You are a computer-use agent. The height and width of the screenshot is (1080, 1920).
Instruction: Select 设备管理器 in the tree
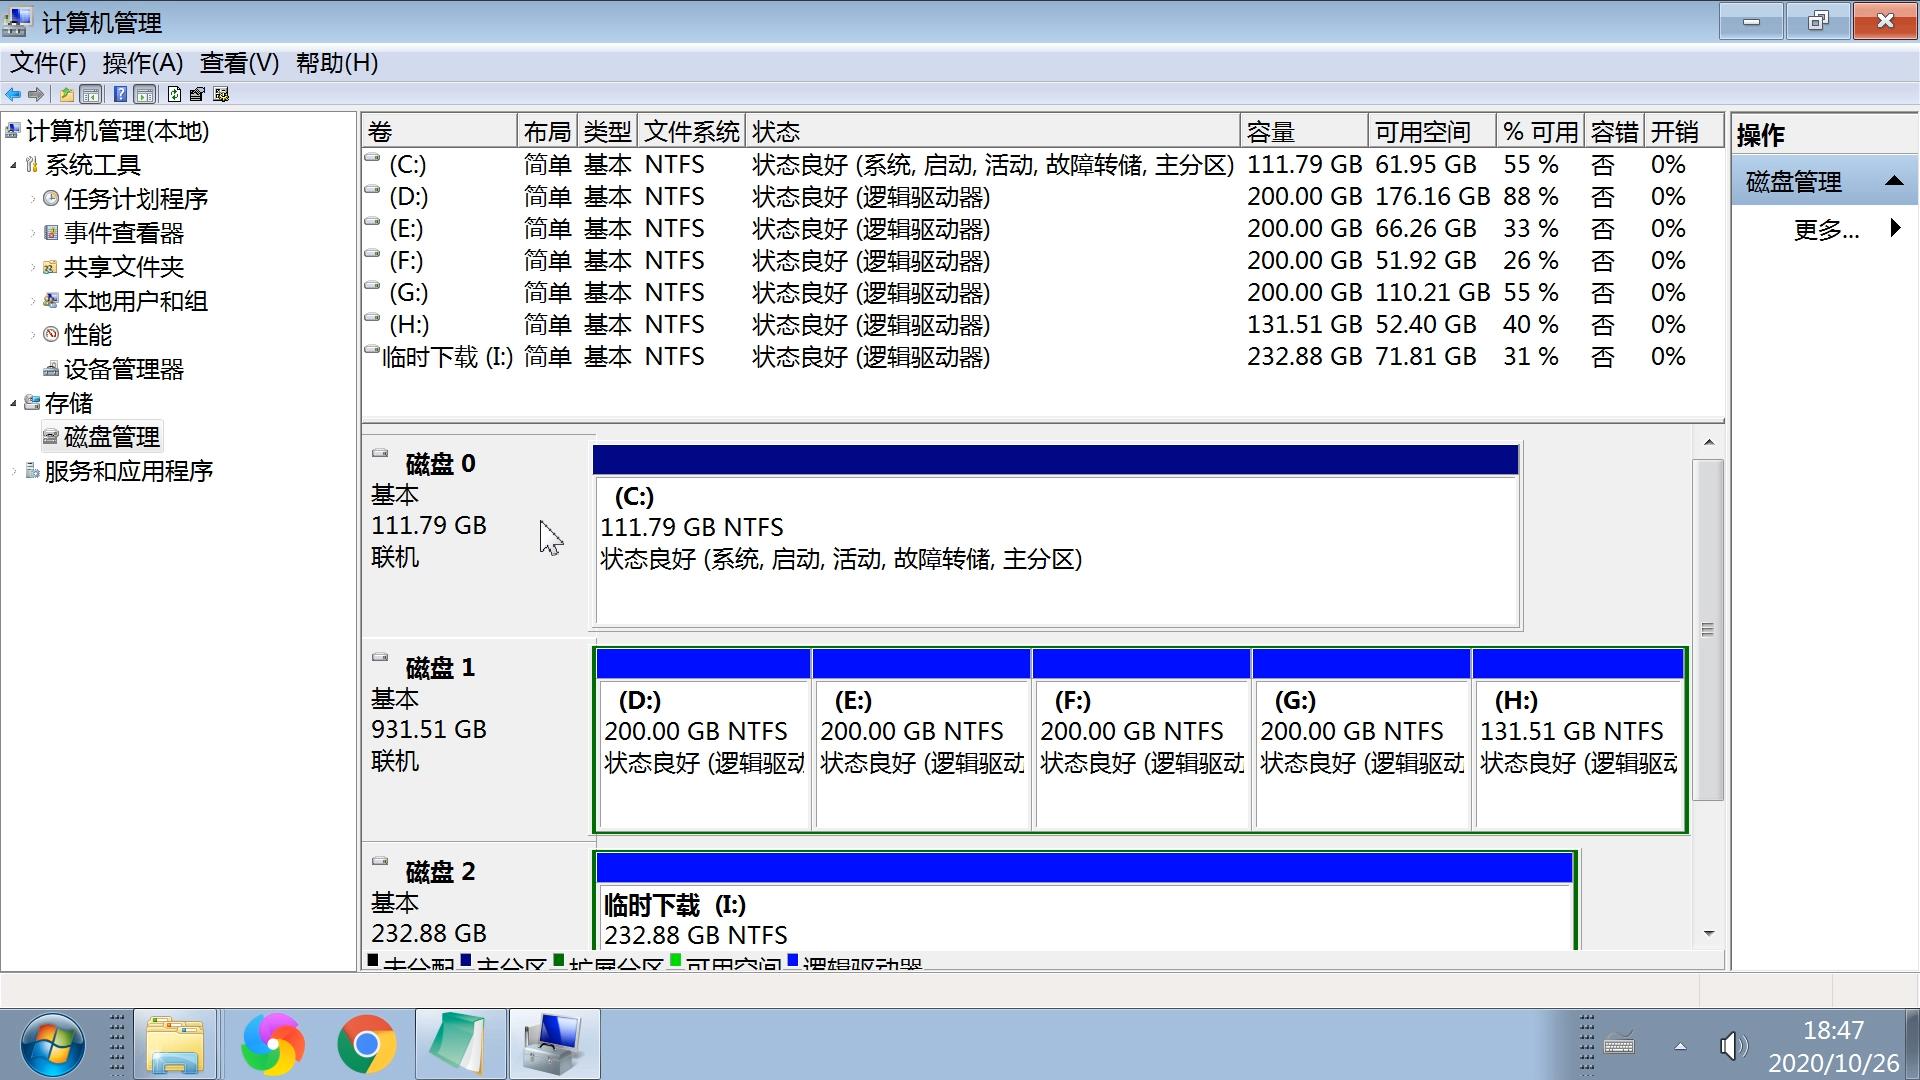(x=123, y=369)
